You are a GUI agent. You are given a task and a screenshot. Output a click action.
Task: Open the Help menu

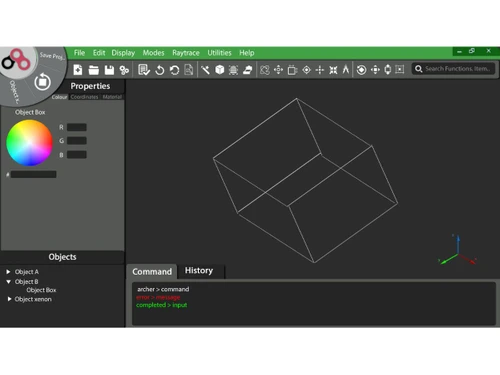(247, 53)
